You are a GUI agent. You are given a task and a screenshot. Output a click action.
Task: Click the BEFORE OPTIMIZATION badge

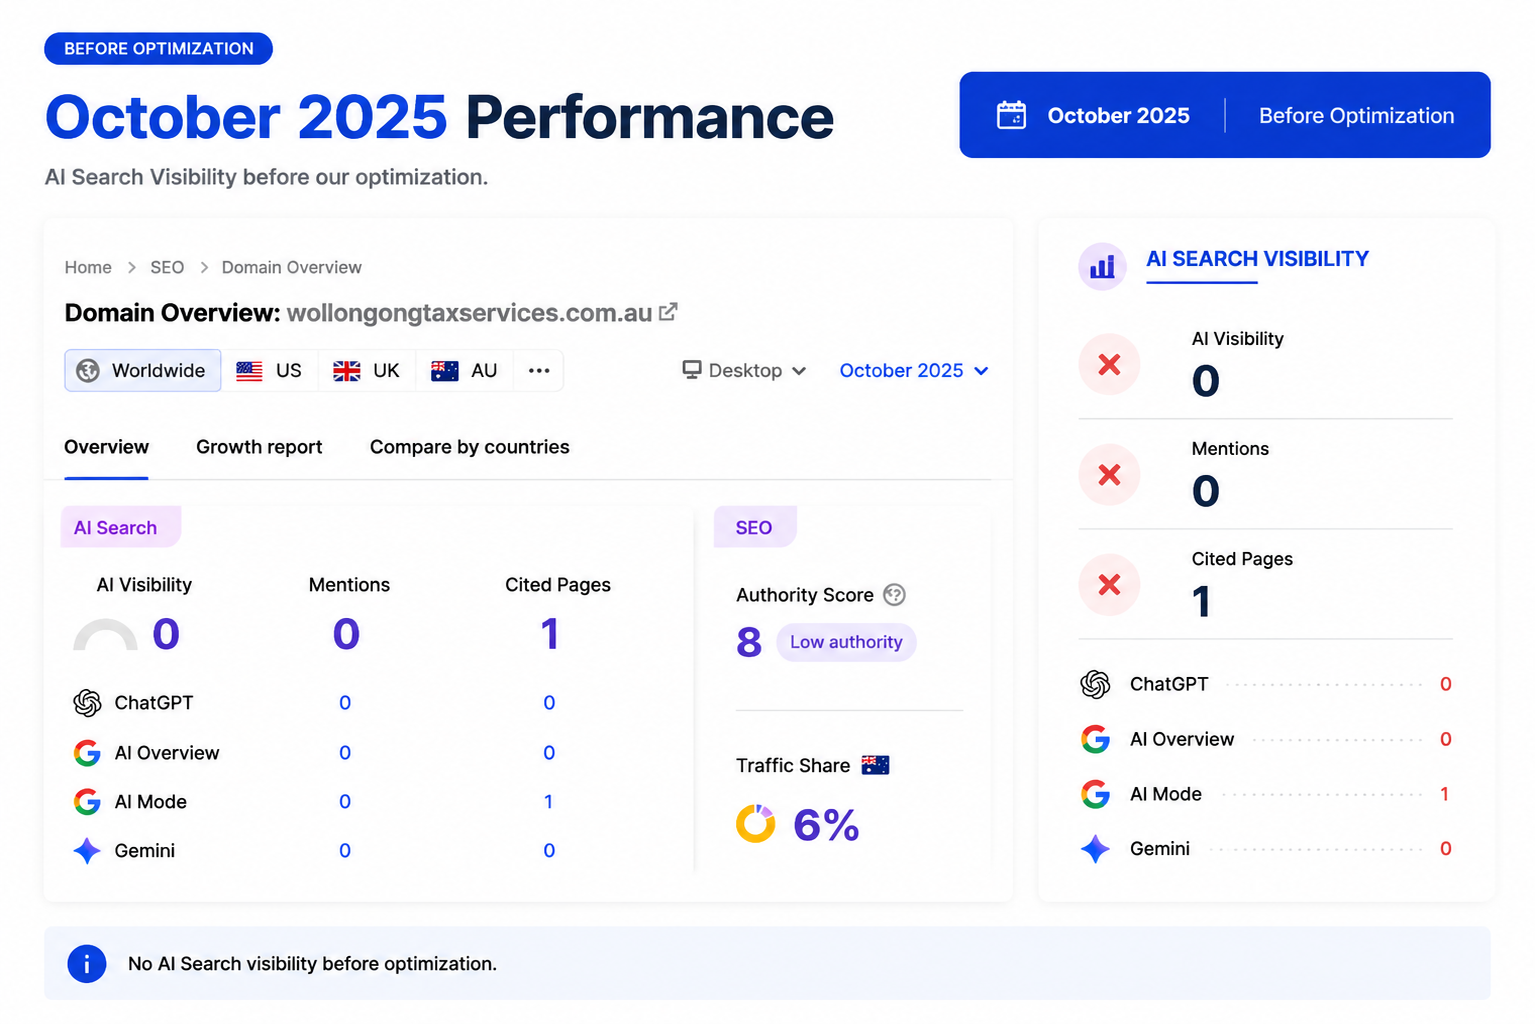click(159, 48)
